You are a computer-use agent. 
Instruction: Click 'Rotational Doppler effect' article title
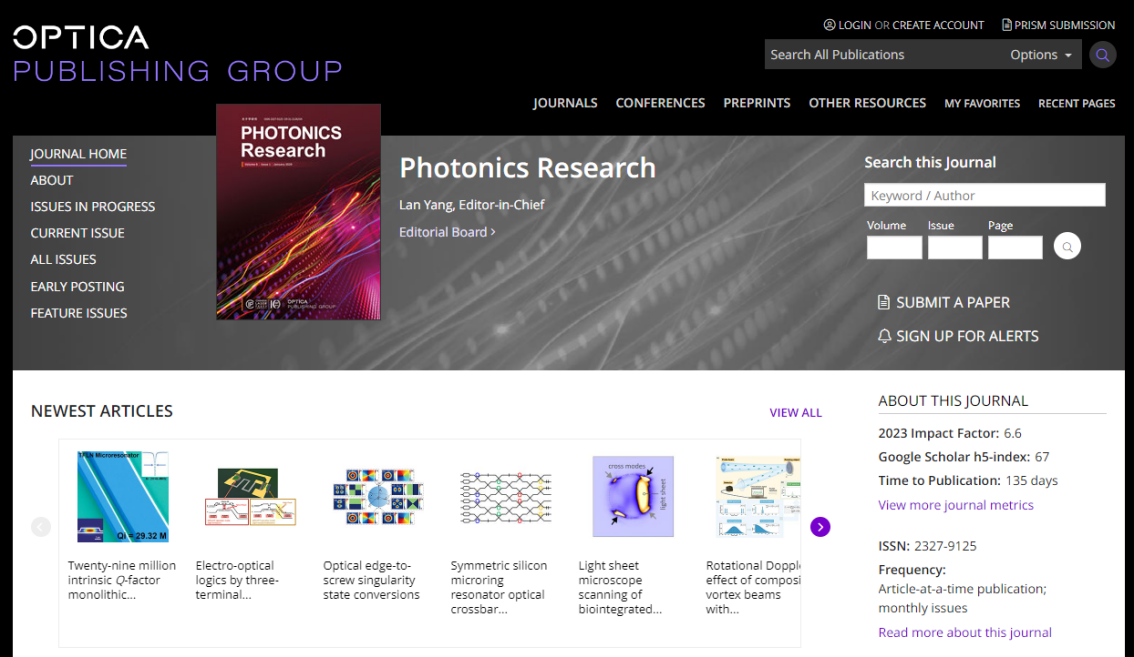coord(753,588)
